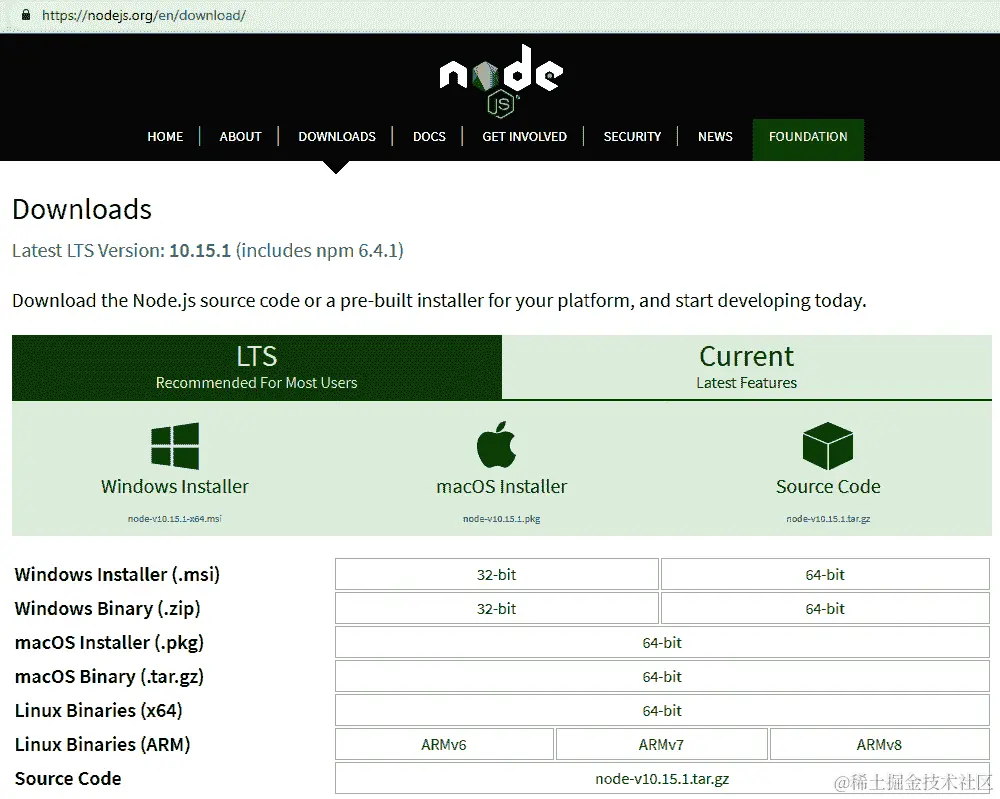
Task: Click the Apple logo icon
Action: pyautogui.click(x=497, y=444)
